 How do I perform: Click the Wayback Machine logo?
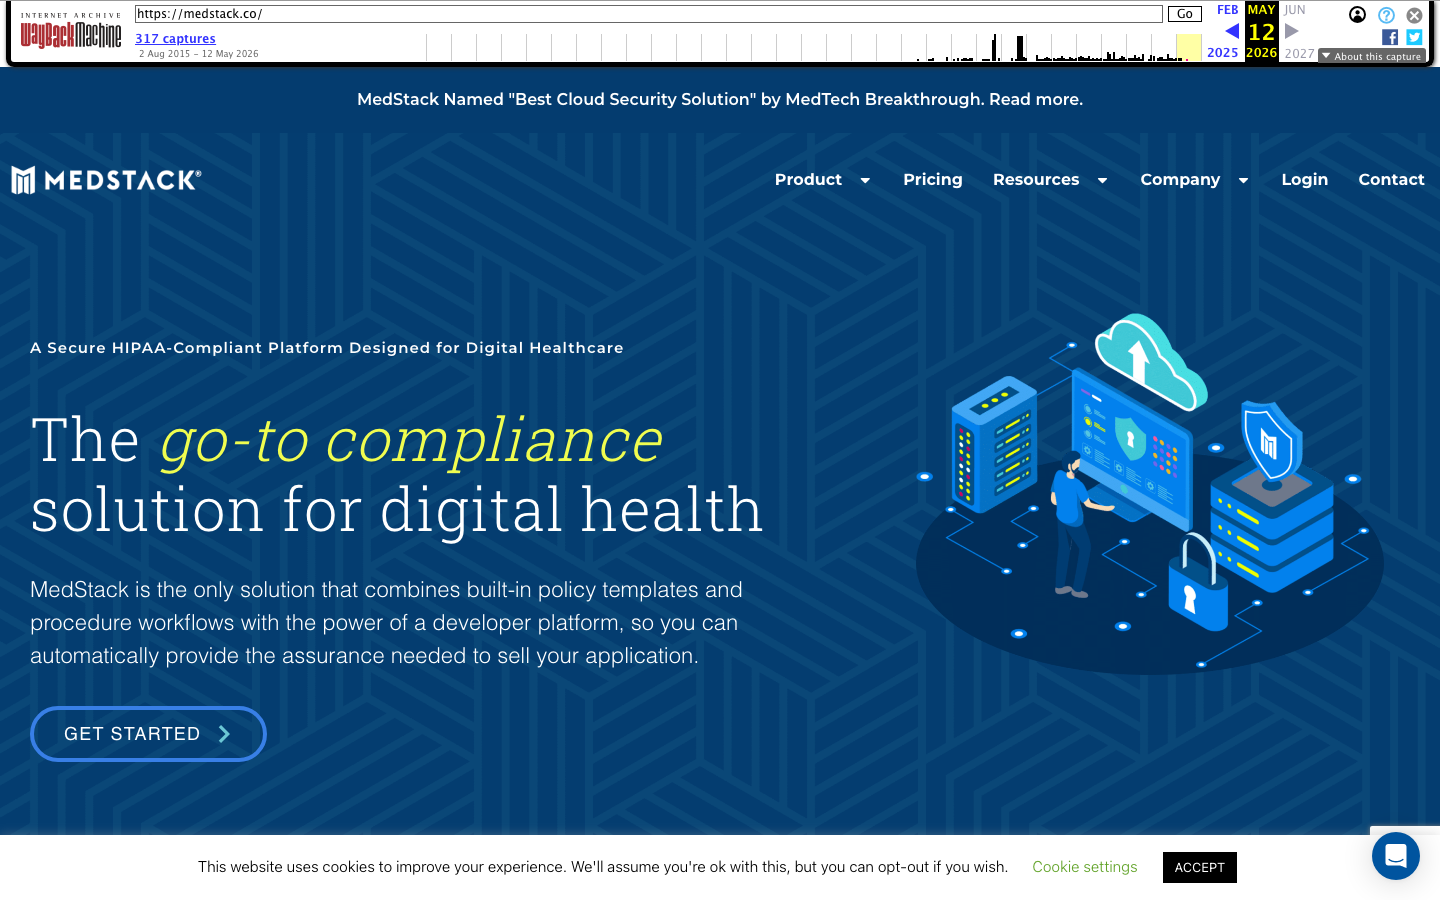point(71,31)
